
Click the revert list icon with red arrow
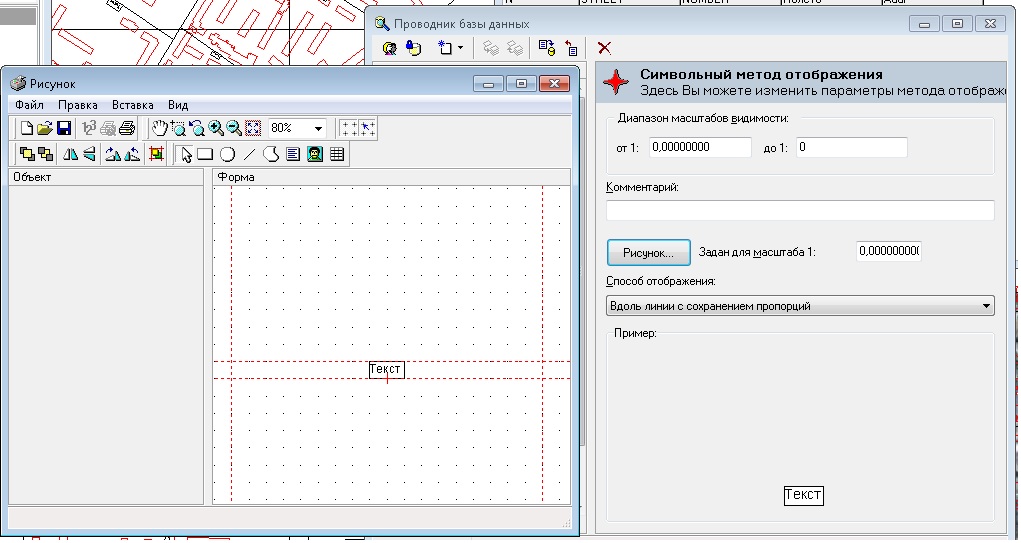click(571, 48)
